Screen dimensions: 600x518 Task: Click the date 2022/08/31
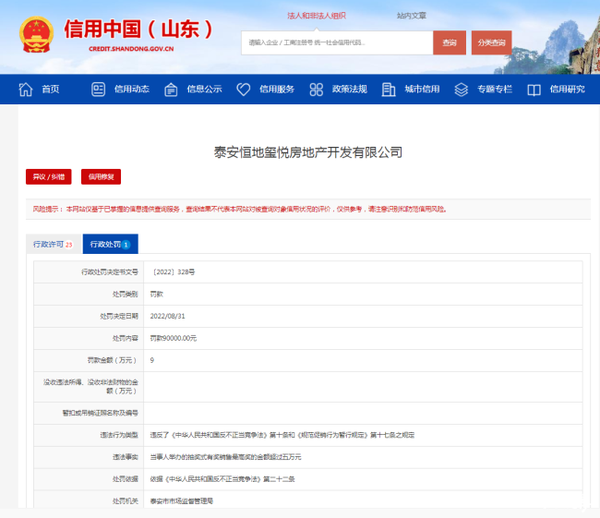point(168,316)
